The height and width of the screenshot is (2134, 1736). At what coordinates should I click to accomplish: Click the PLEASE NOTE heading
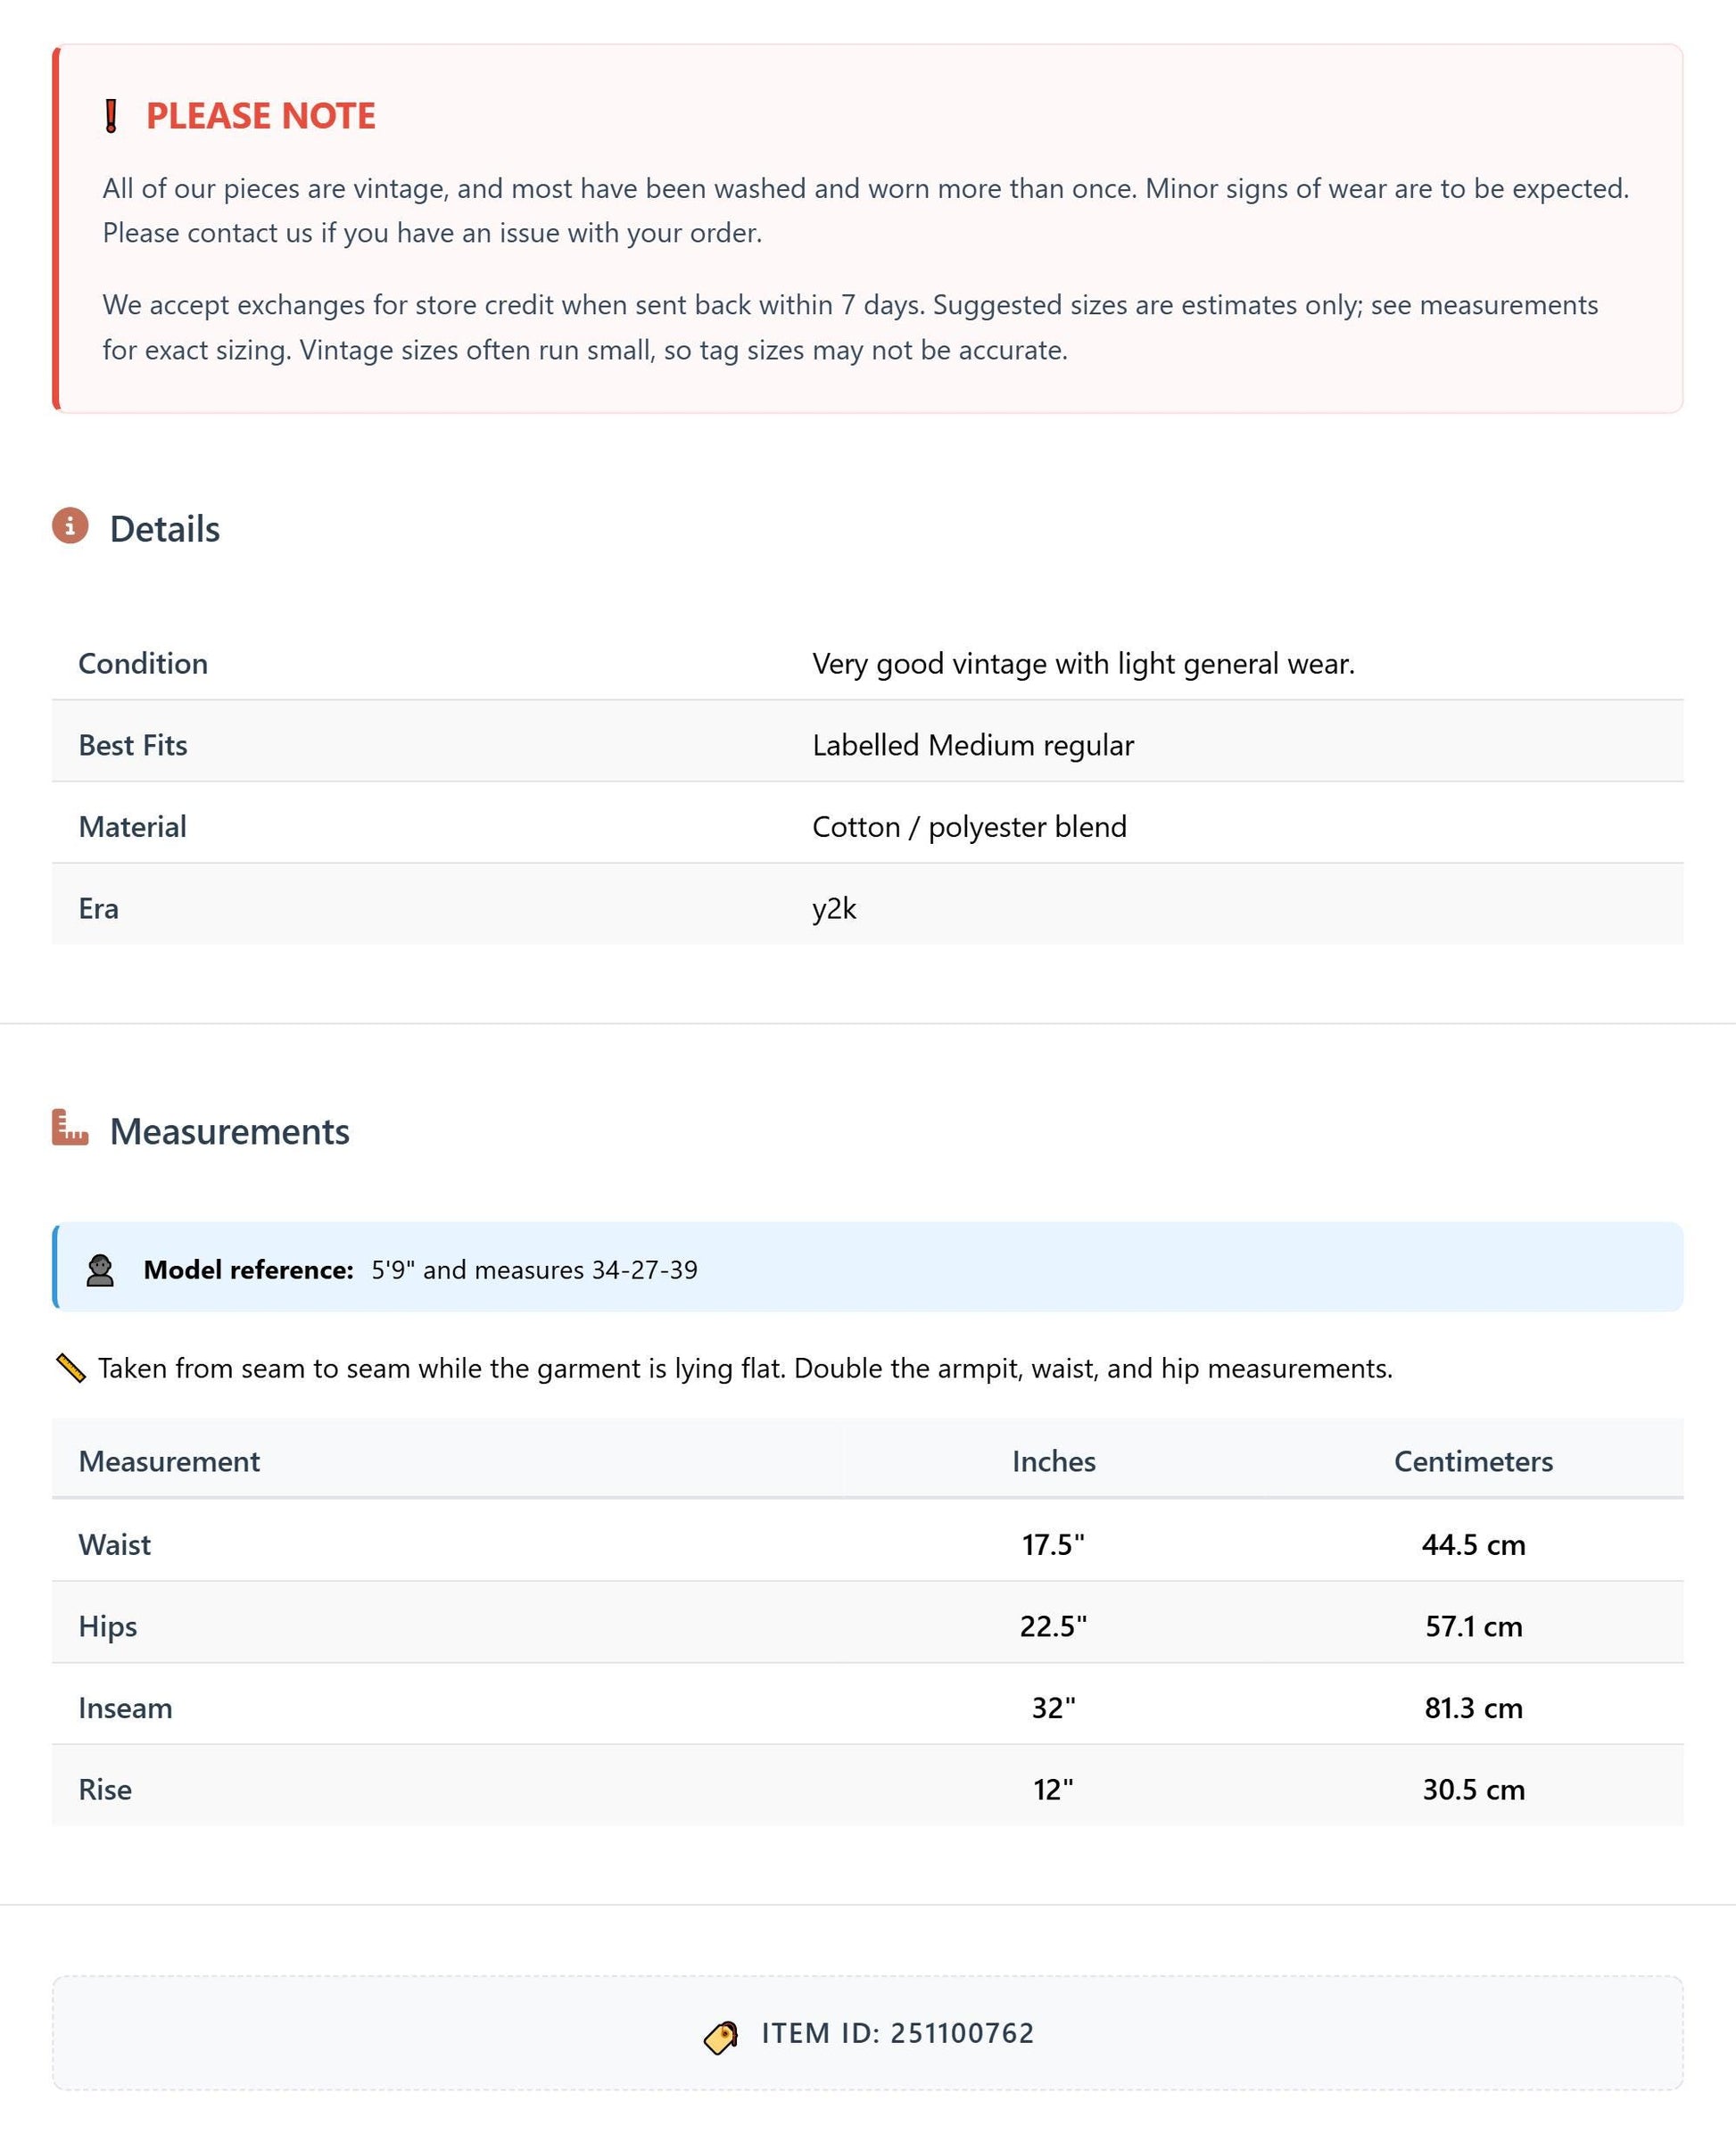[261, 116]
